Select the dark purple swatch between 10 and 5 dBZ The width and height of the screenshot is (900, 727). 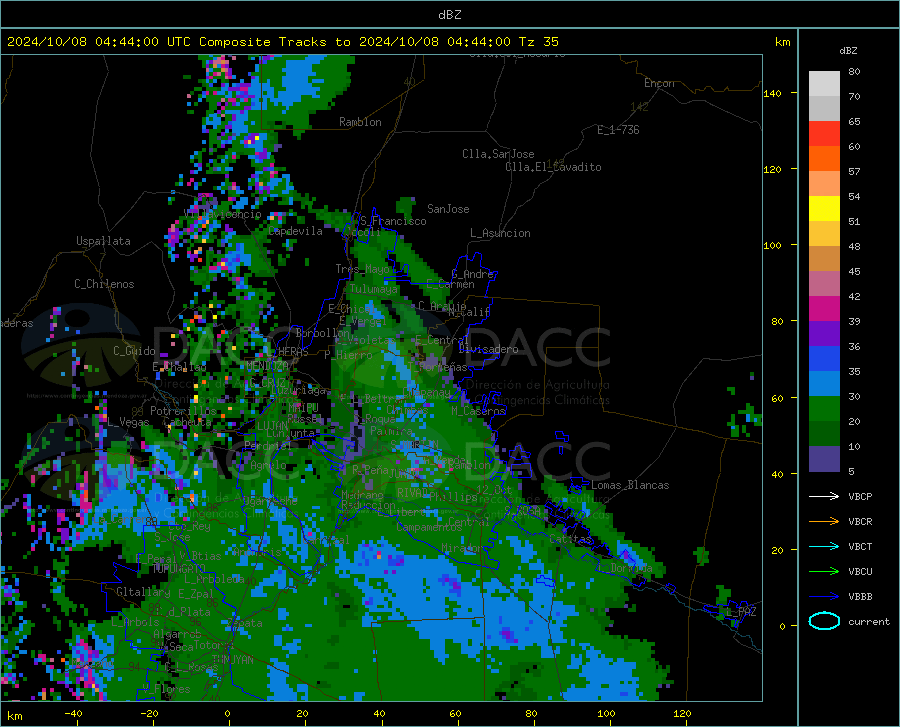[x=824, y=458]
